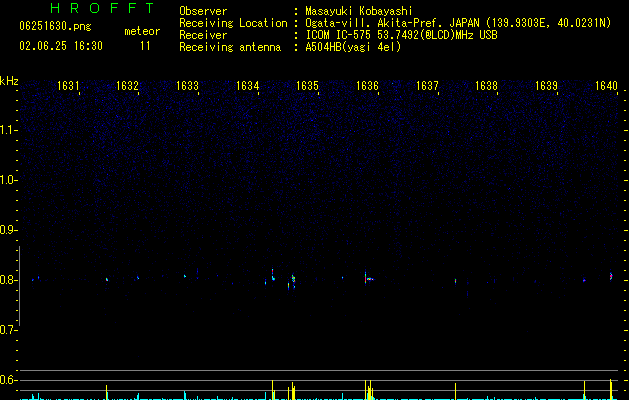Image resolution: width=629 pixels, height=400 pixels.
Task: Click the 0.8 kHz axis label
Action: point(9,280)
